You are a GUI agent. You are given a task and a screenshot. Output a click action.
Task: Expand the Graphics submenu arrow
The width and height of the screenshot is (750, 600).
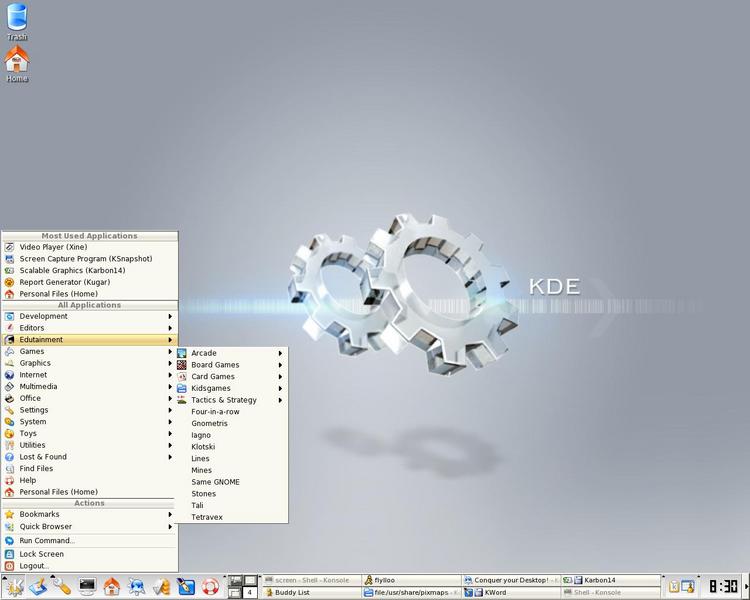[170, 363]
